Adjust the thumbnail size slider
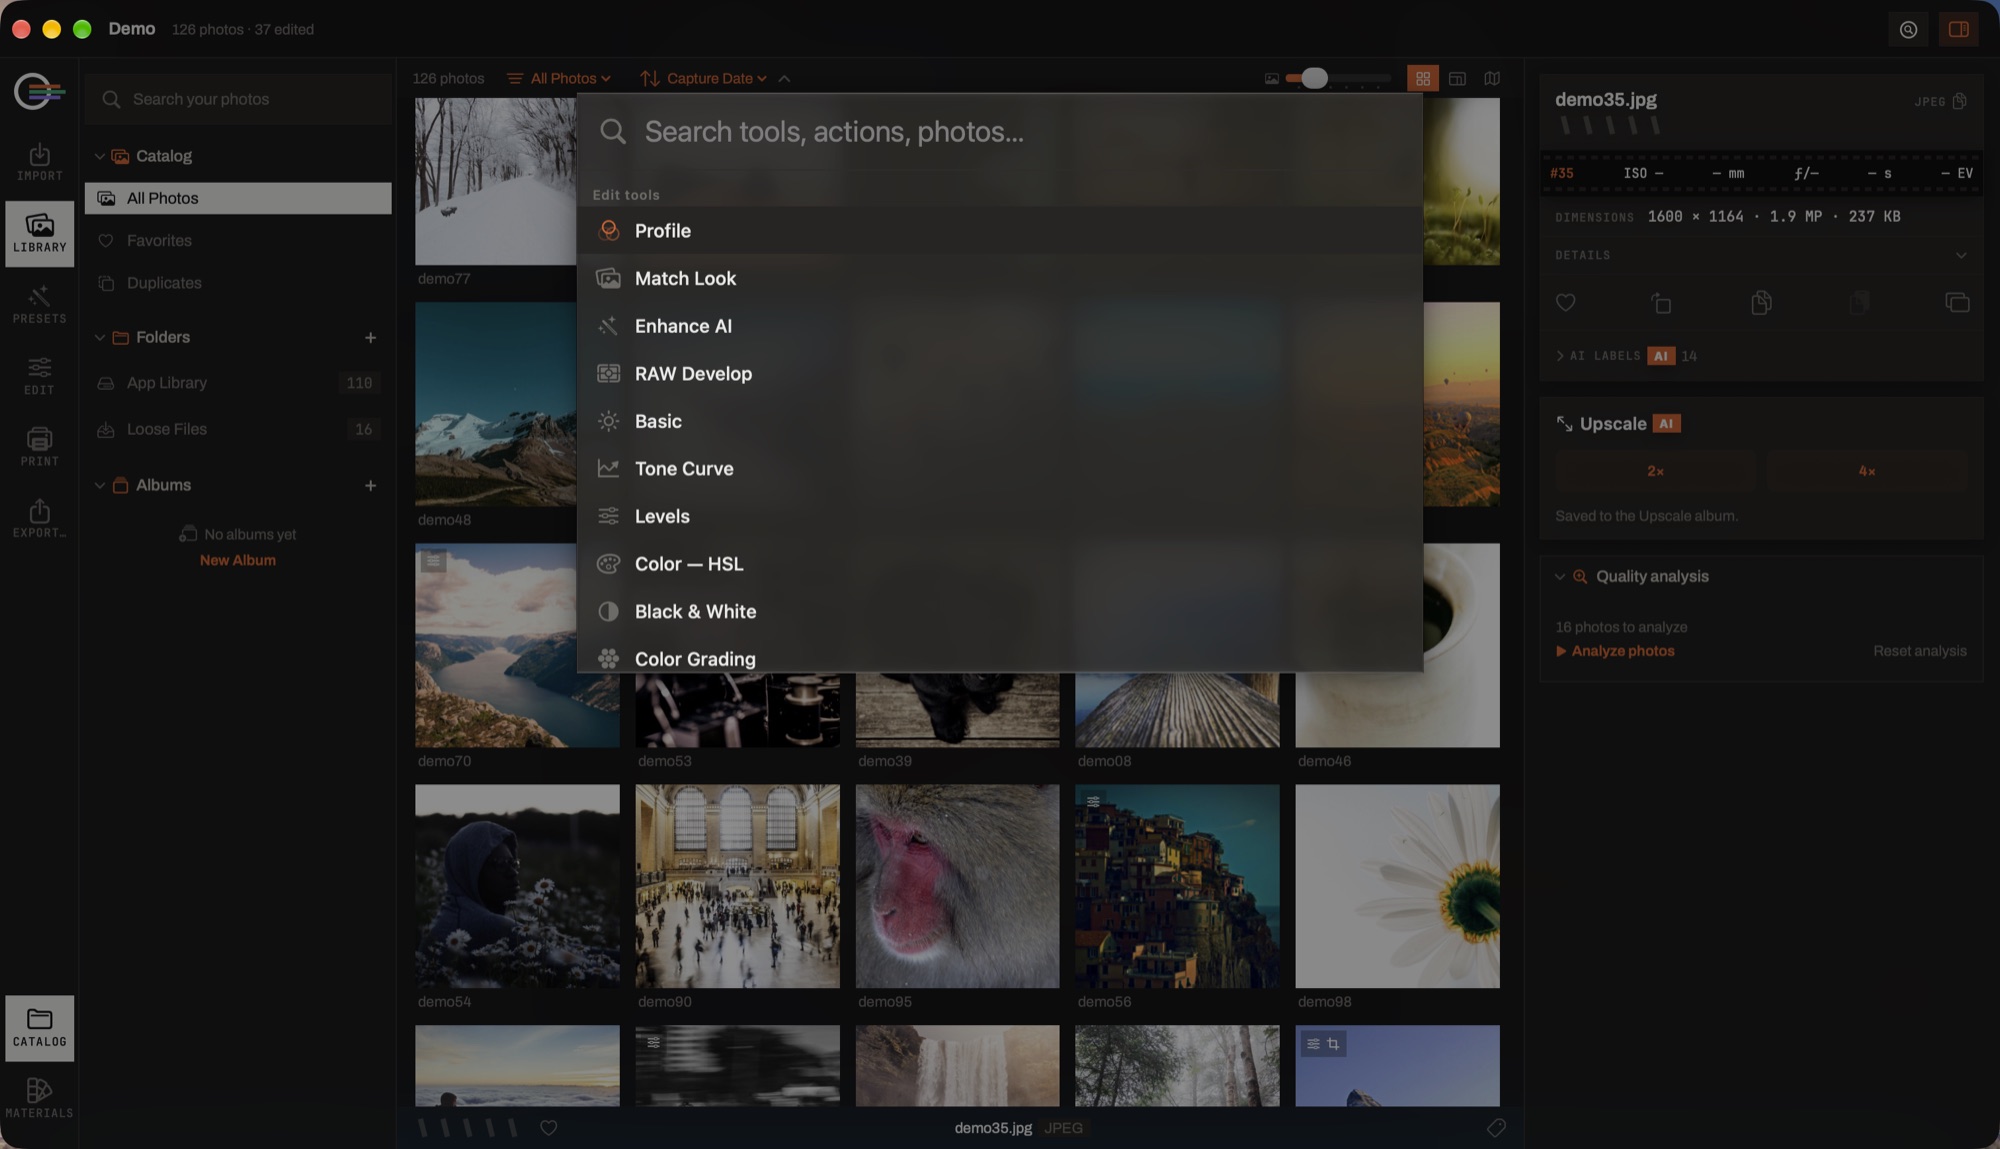This screenshot has height=1149, width=2000. 1338,78
